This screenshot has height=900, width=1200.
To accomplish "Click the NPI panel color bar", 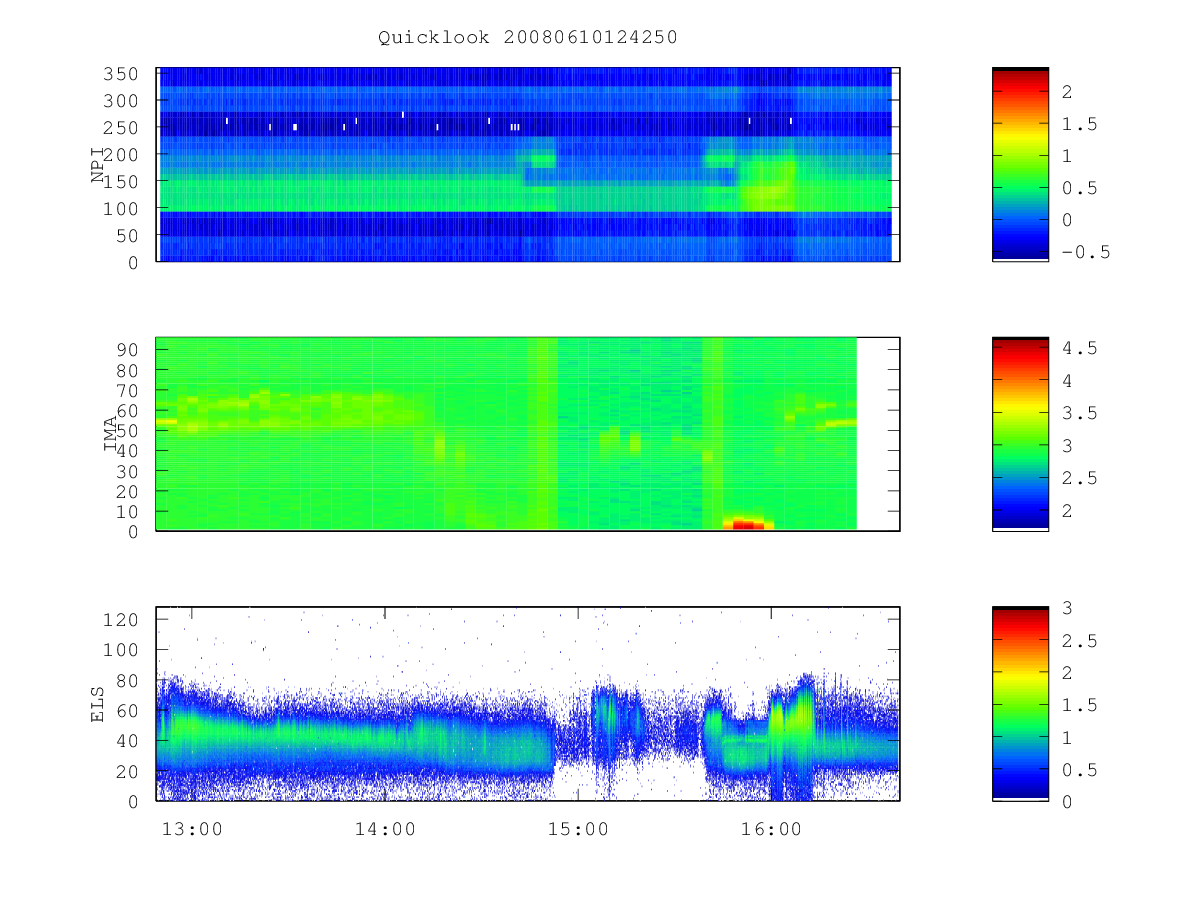I will tap(1020, 165).
